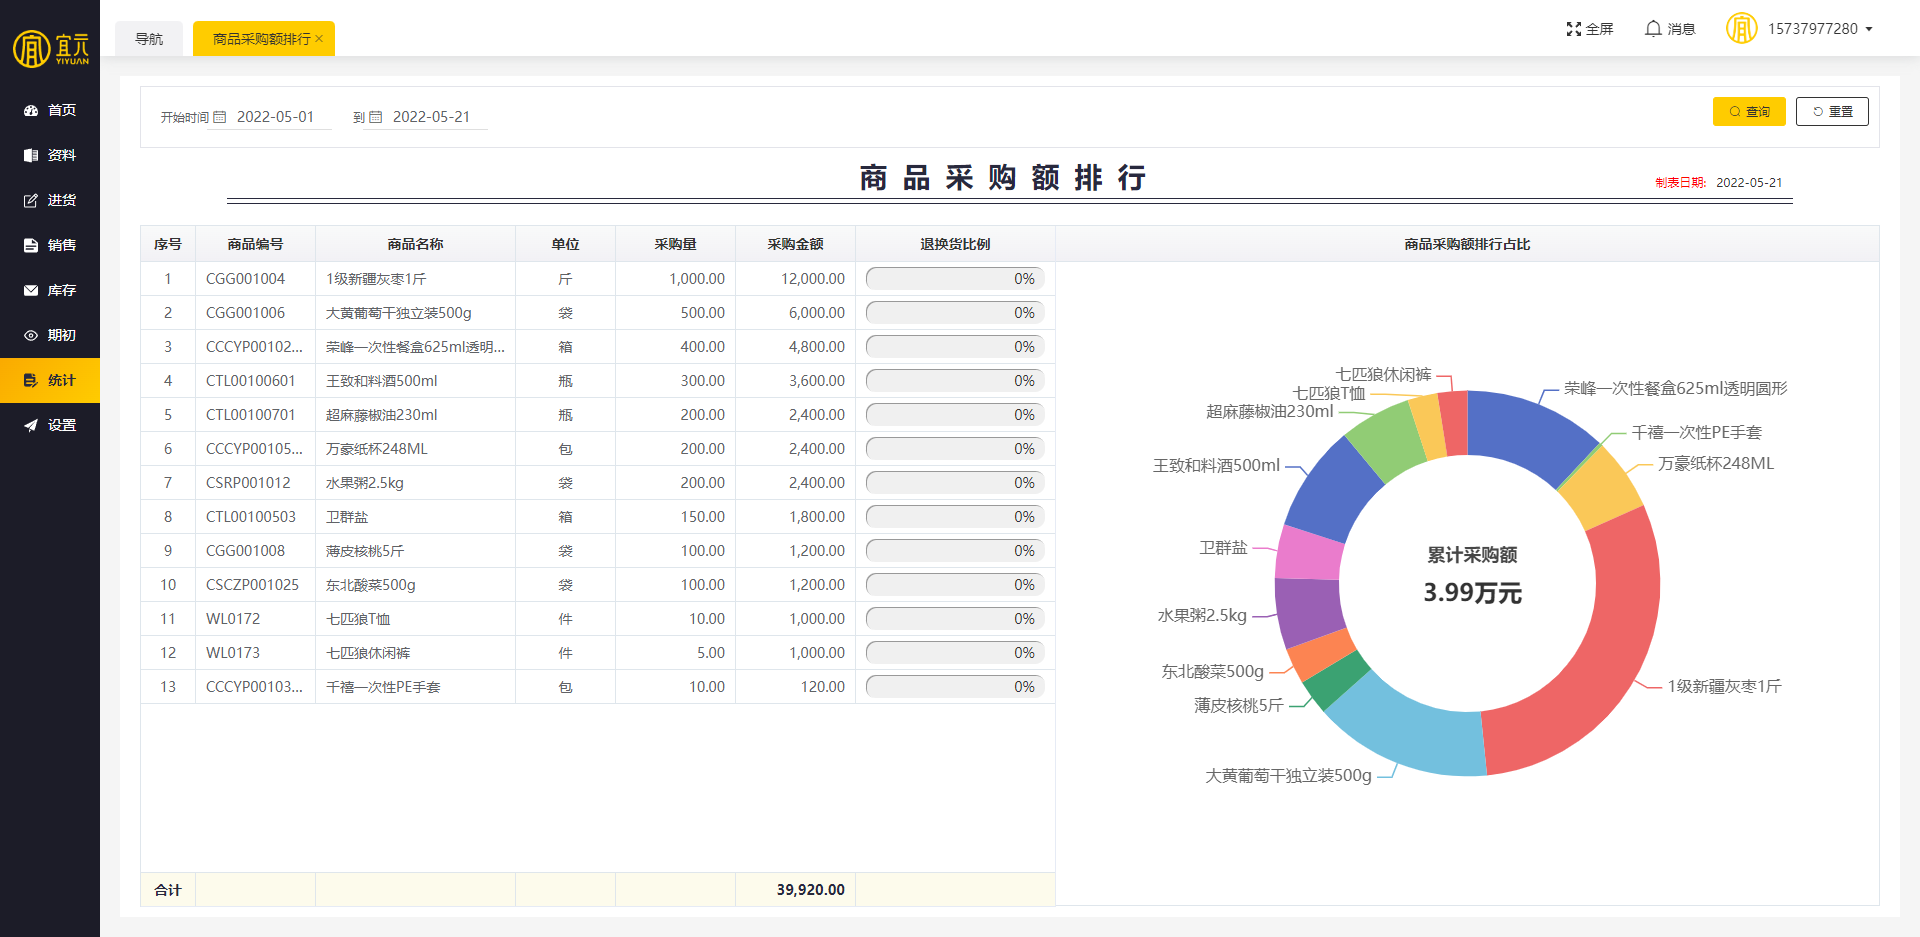
Task: Switch to the 导航 tab
Action: pyautogui.click(x=149, y=39)
